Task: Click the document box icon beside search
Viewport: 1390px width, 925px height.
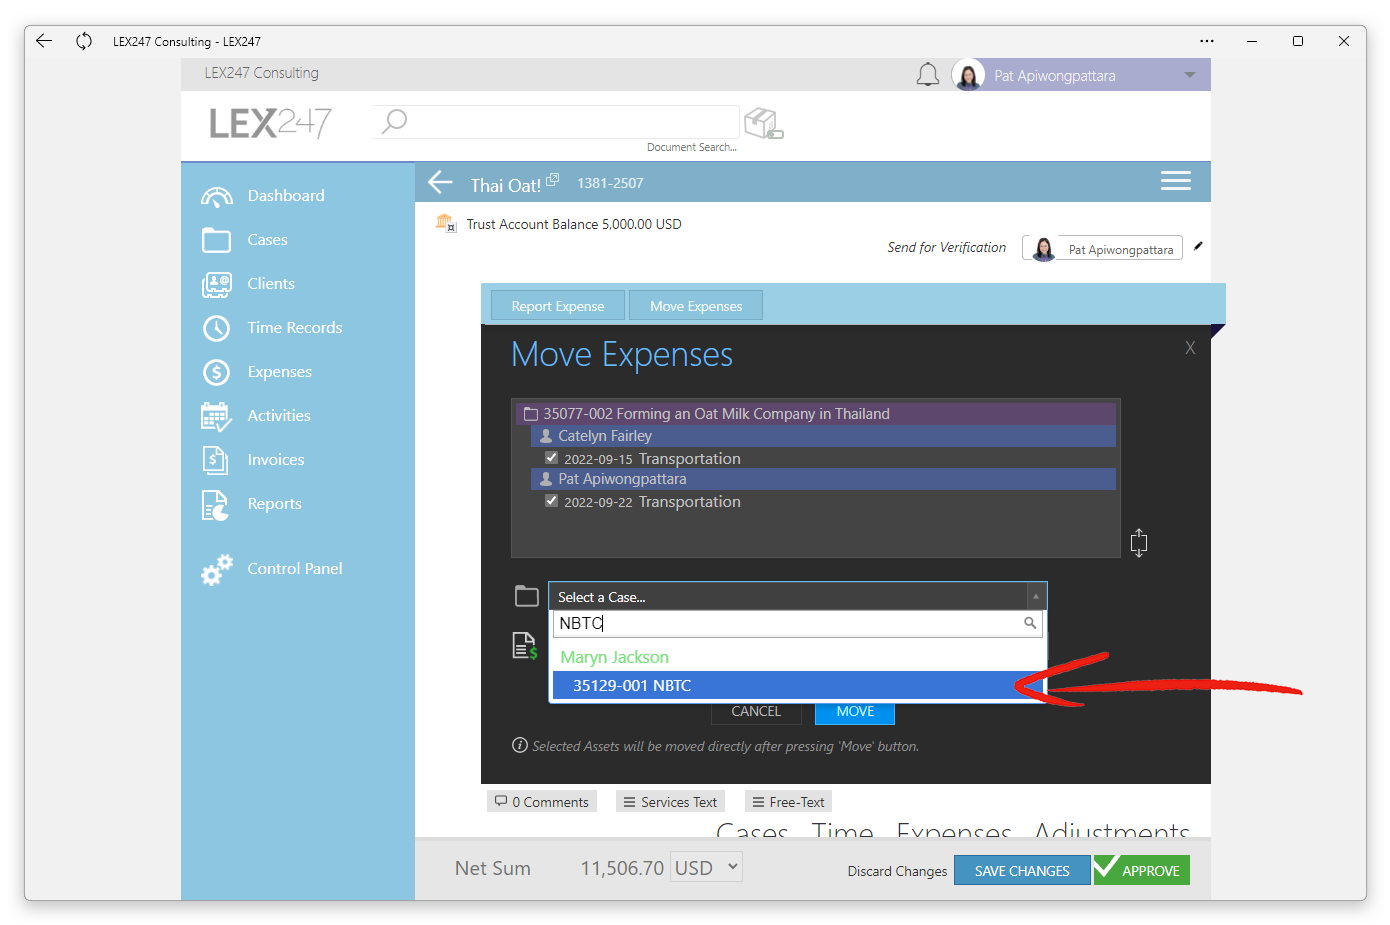Action: click(764, 124)
